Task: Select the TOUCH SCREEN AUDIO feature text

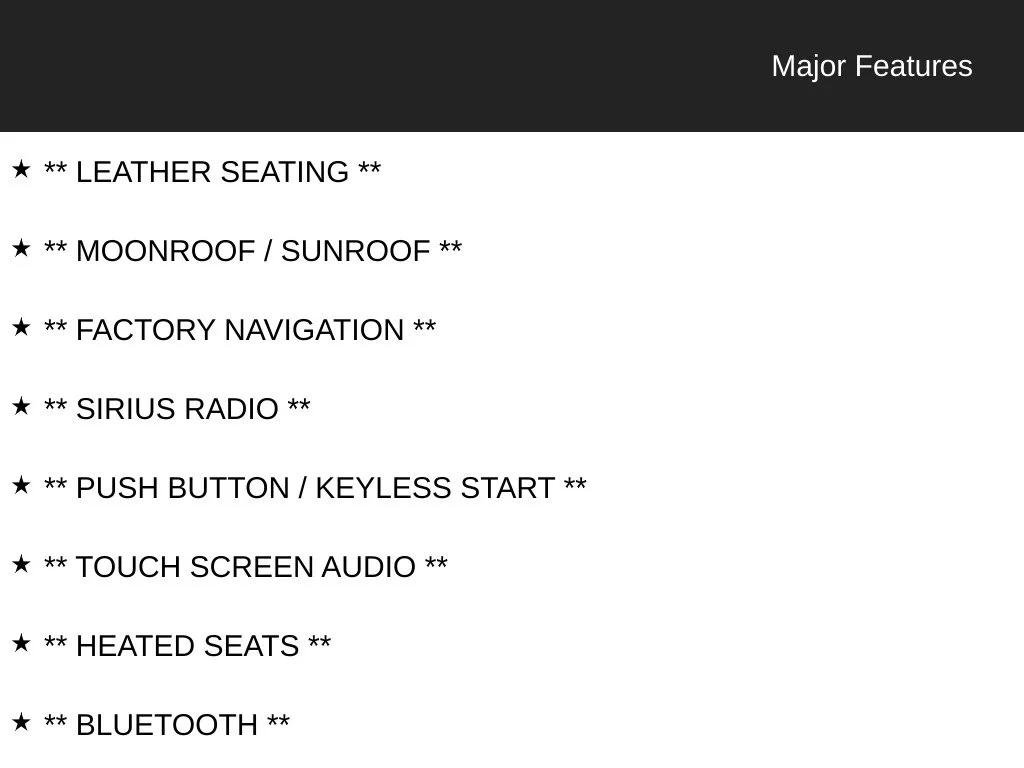Action: pyautogui.click(x=246, y=568)
